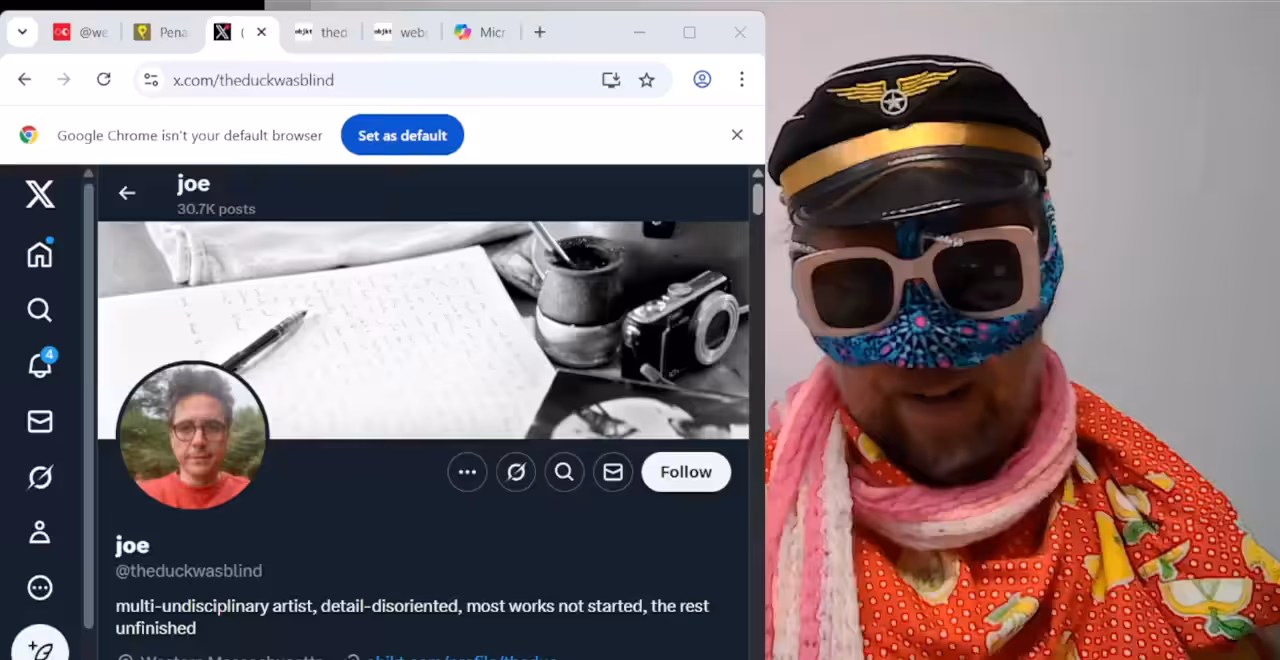This screenshot has width=1280, height=660.
Task: Open the More circle icon in the sidebar
Action: [40, 588]
